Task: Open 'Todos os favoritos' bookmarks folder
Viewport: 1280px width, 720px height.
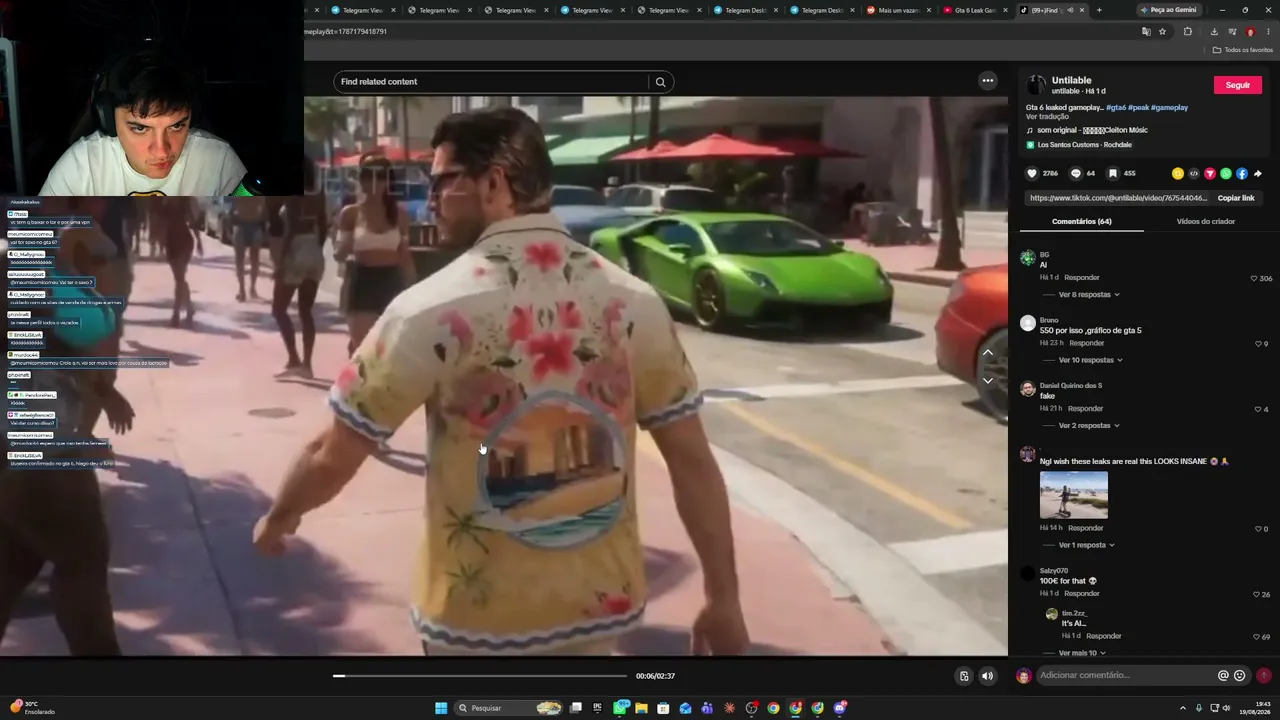Action: click(1243, 50)
